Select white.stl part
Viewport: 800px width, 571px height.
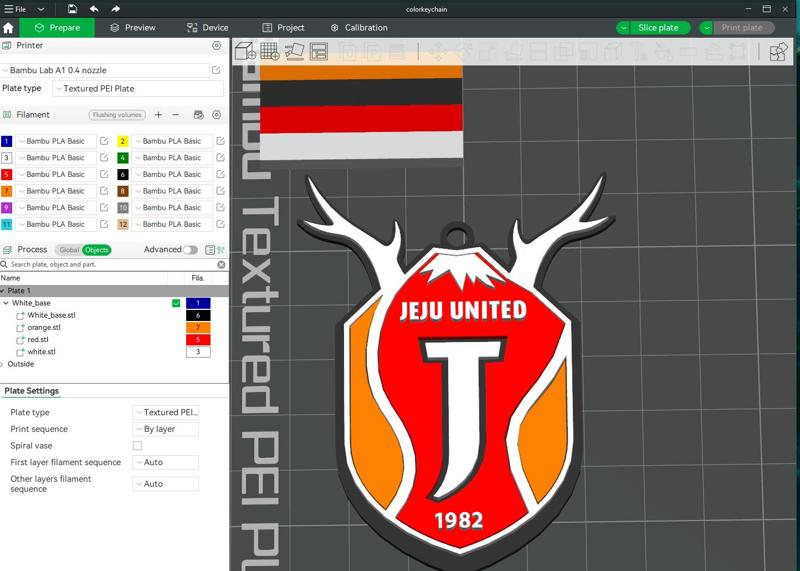coord(41,352)
